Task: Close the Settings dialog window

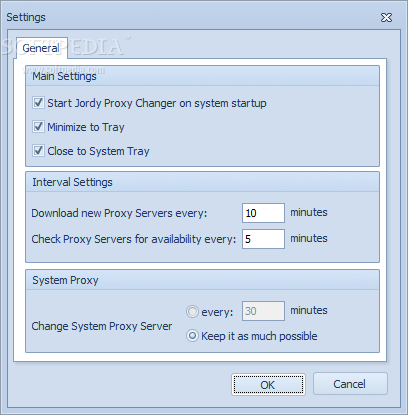Action: tap(386, 17)
